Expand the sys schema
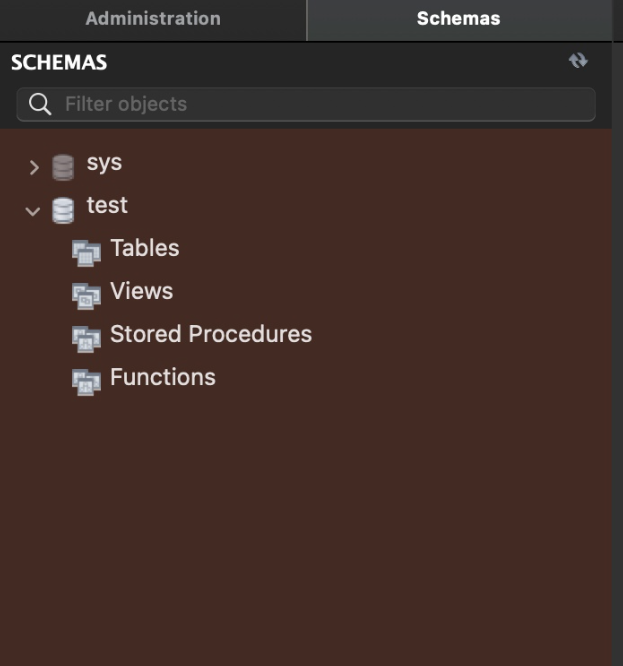 tap(34, 167)
